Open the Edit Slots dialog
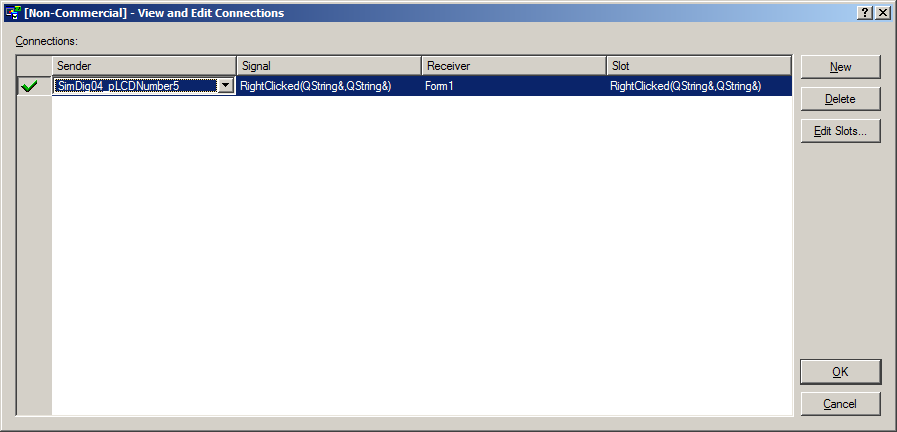897x432 pixels. pos(840,131)
